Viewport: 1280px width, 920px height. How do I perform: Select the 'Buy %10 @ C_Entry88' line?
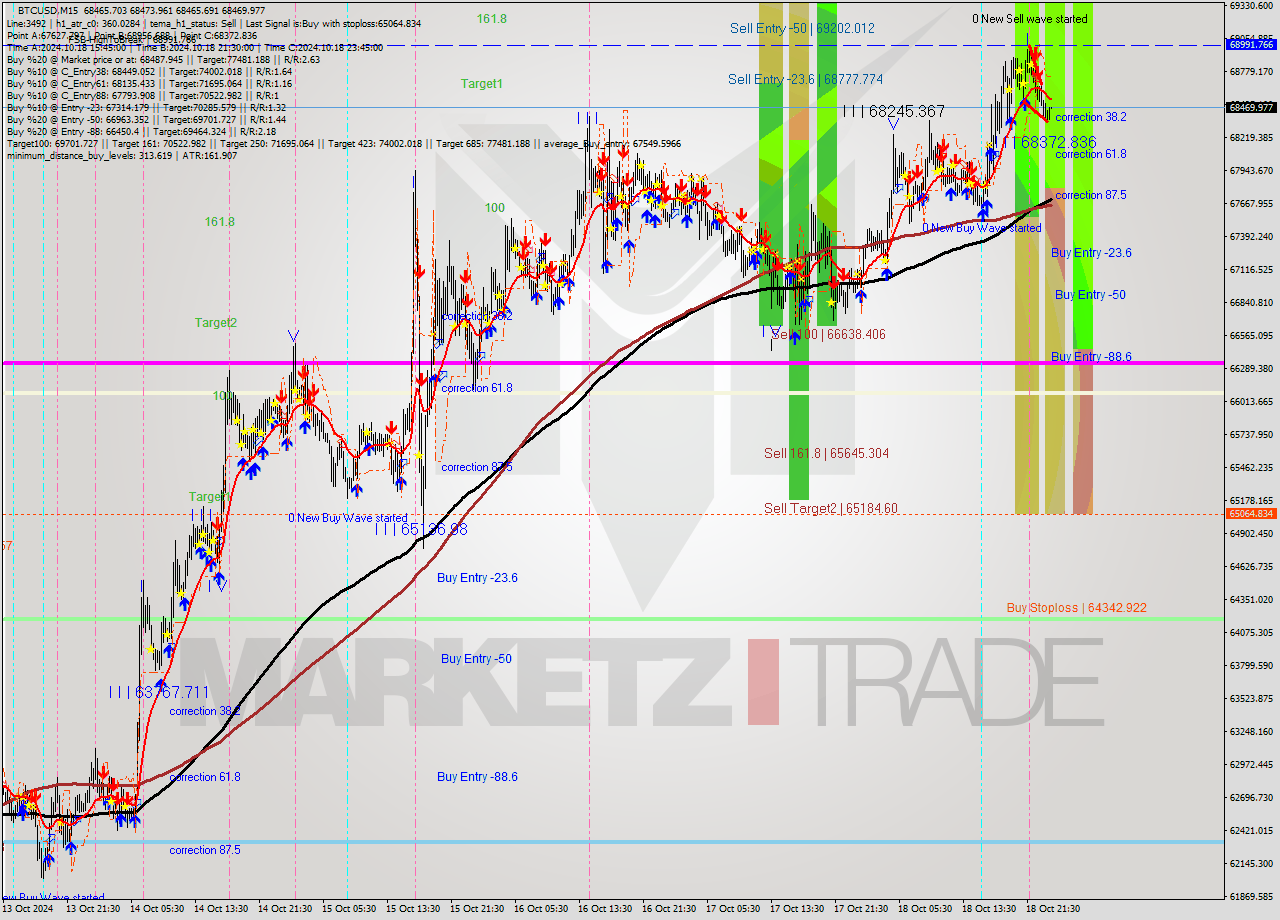(143, 96)
